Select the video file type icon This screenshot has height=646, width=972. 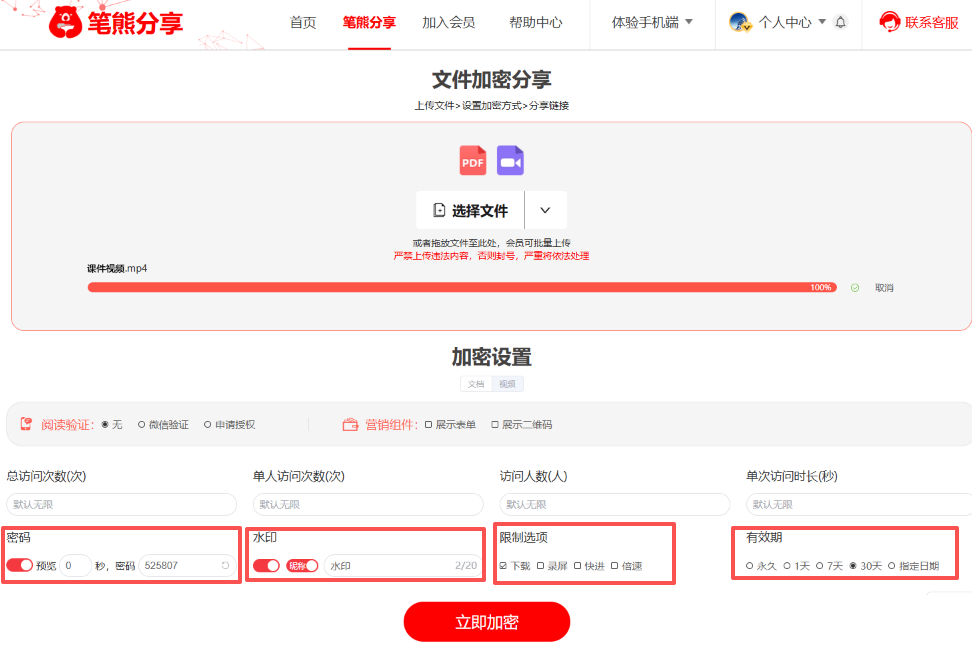[x=510, y=160]
